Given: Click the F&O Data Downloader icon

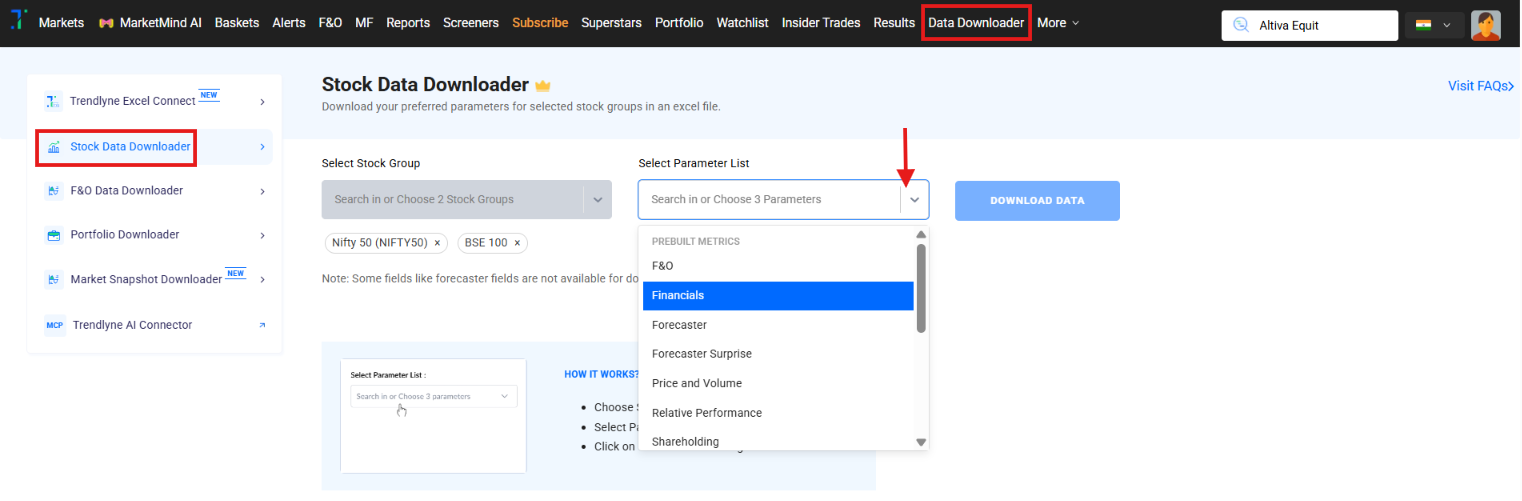Looking at the screenshot, I should tap(54, 190).
